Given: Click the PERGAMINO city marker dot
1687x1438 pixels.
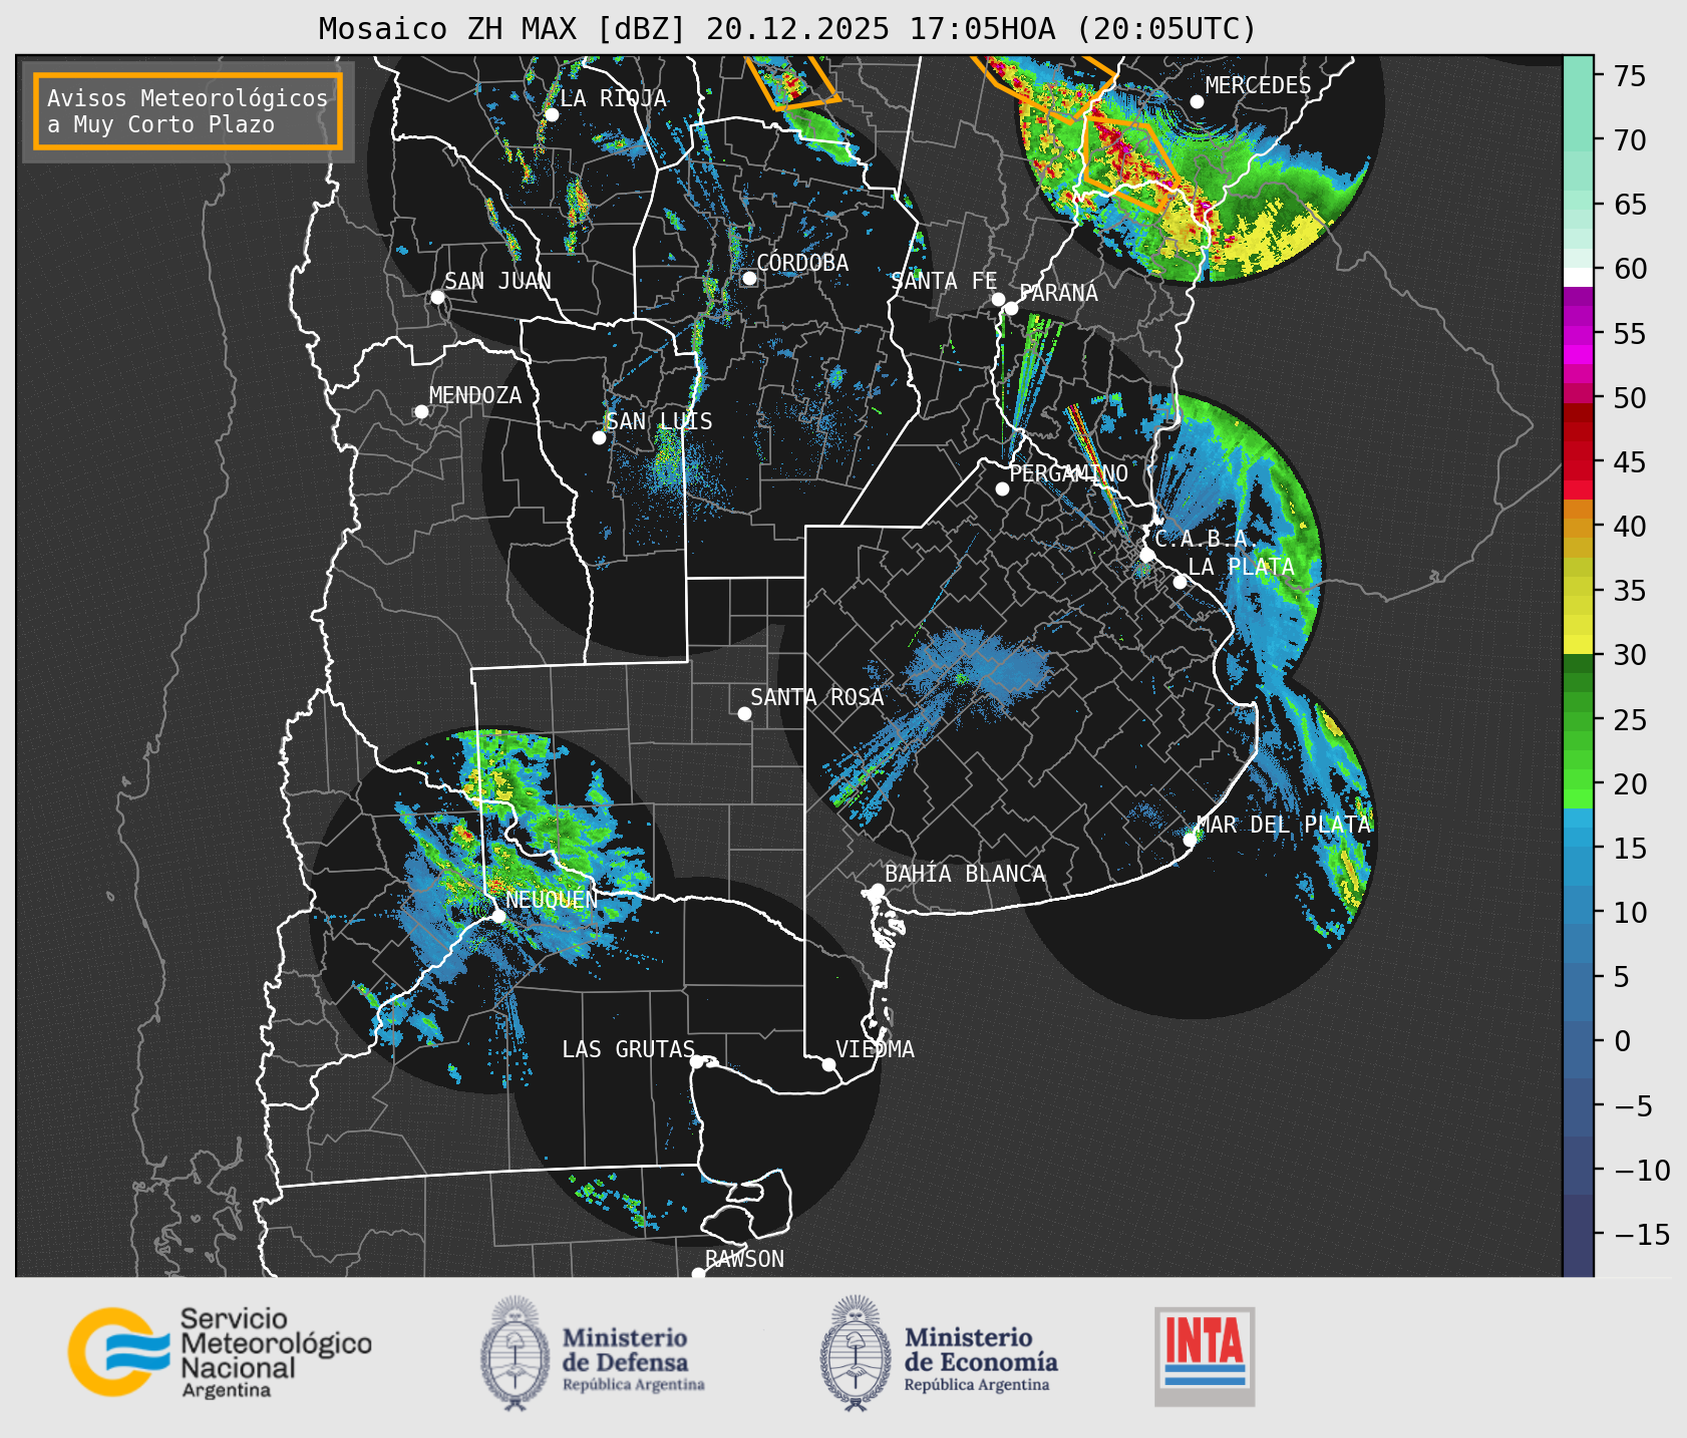Looking at the screenshot, I should click(1002, 489).
